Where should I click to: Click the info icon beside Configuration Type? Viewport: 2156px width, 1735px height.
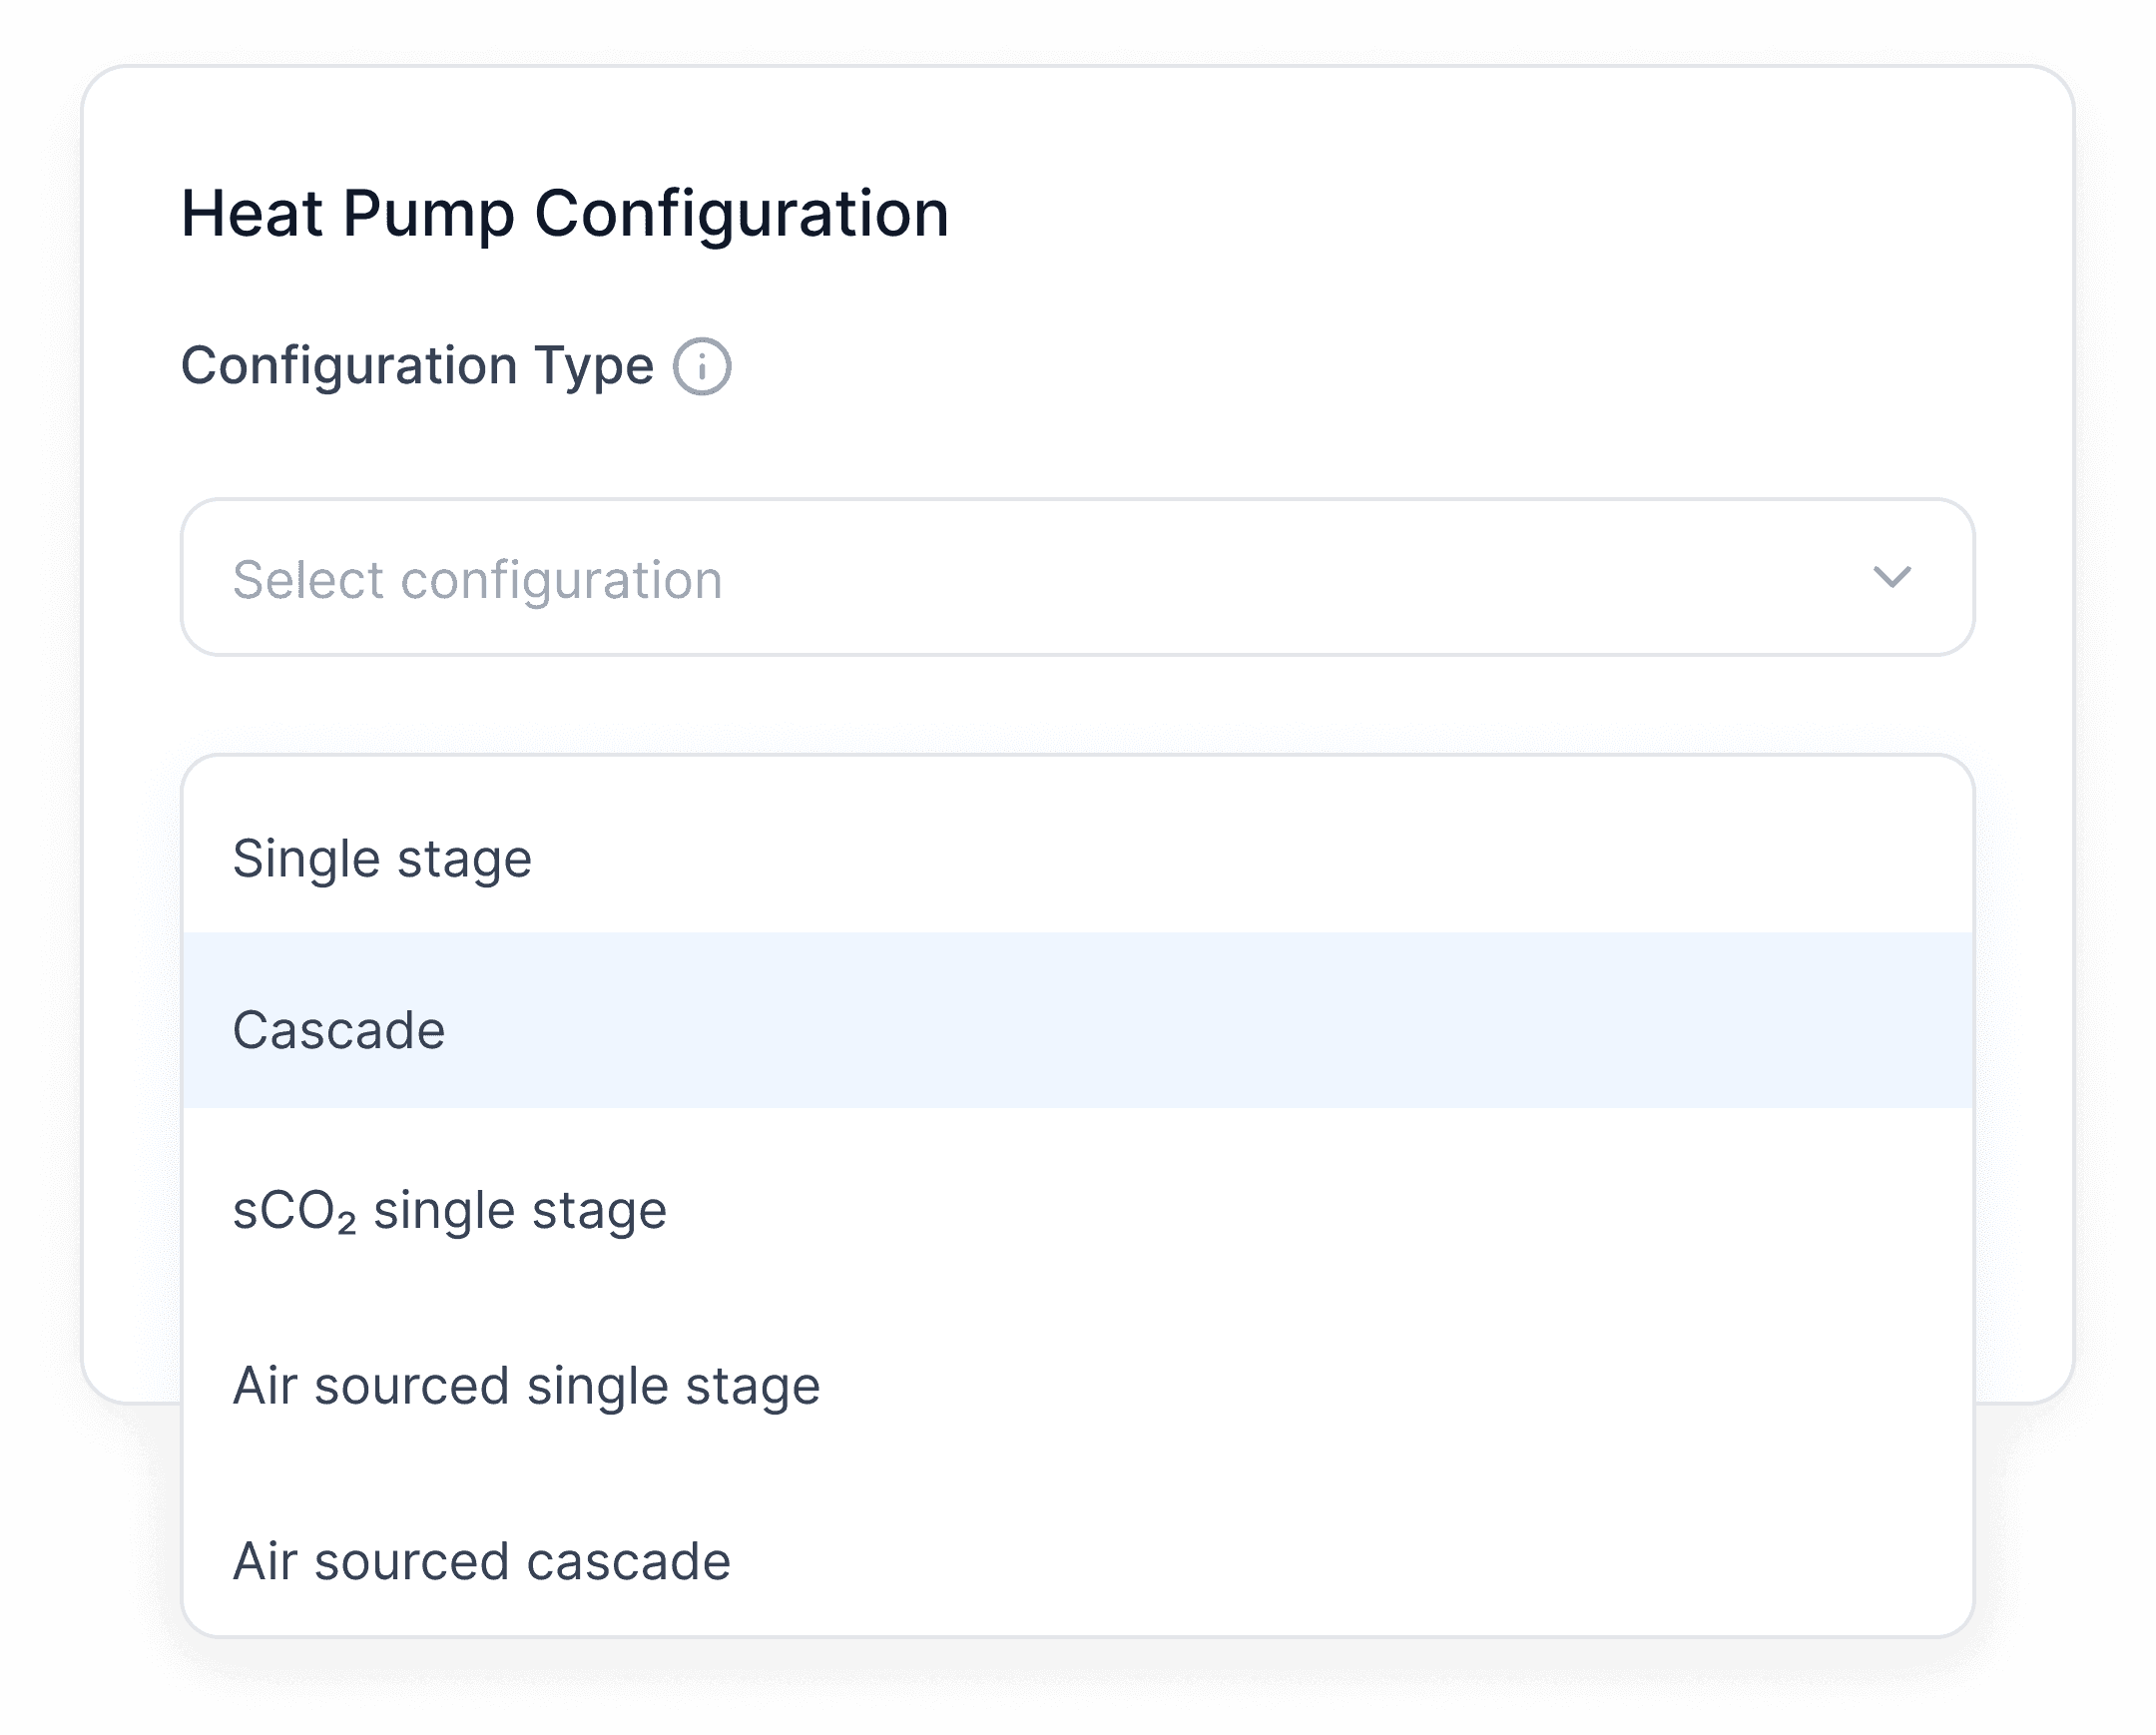[702, 367]
